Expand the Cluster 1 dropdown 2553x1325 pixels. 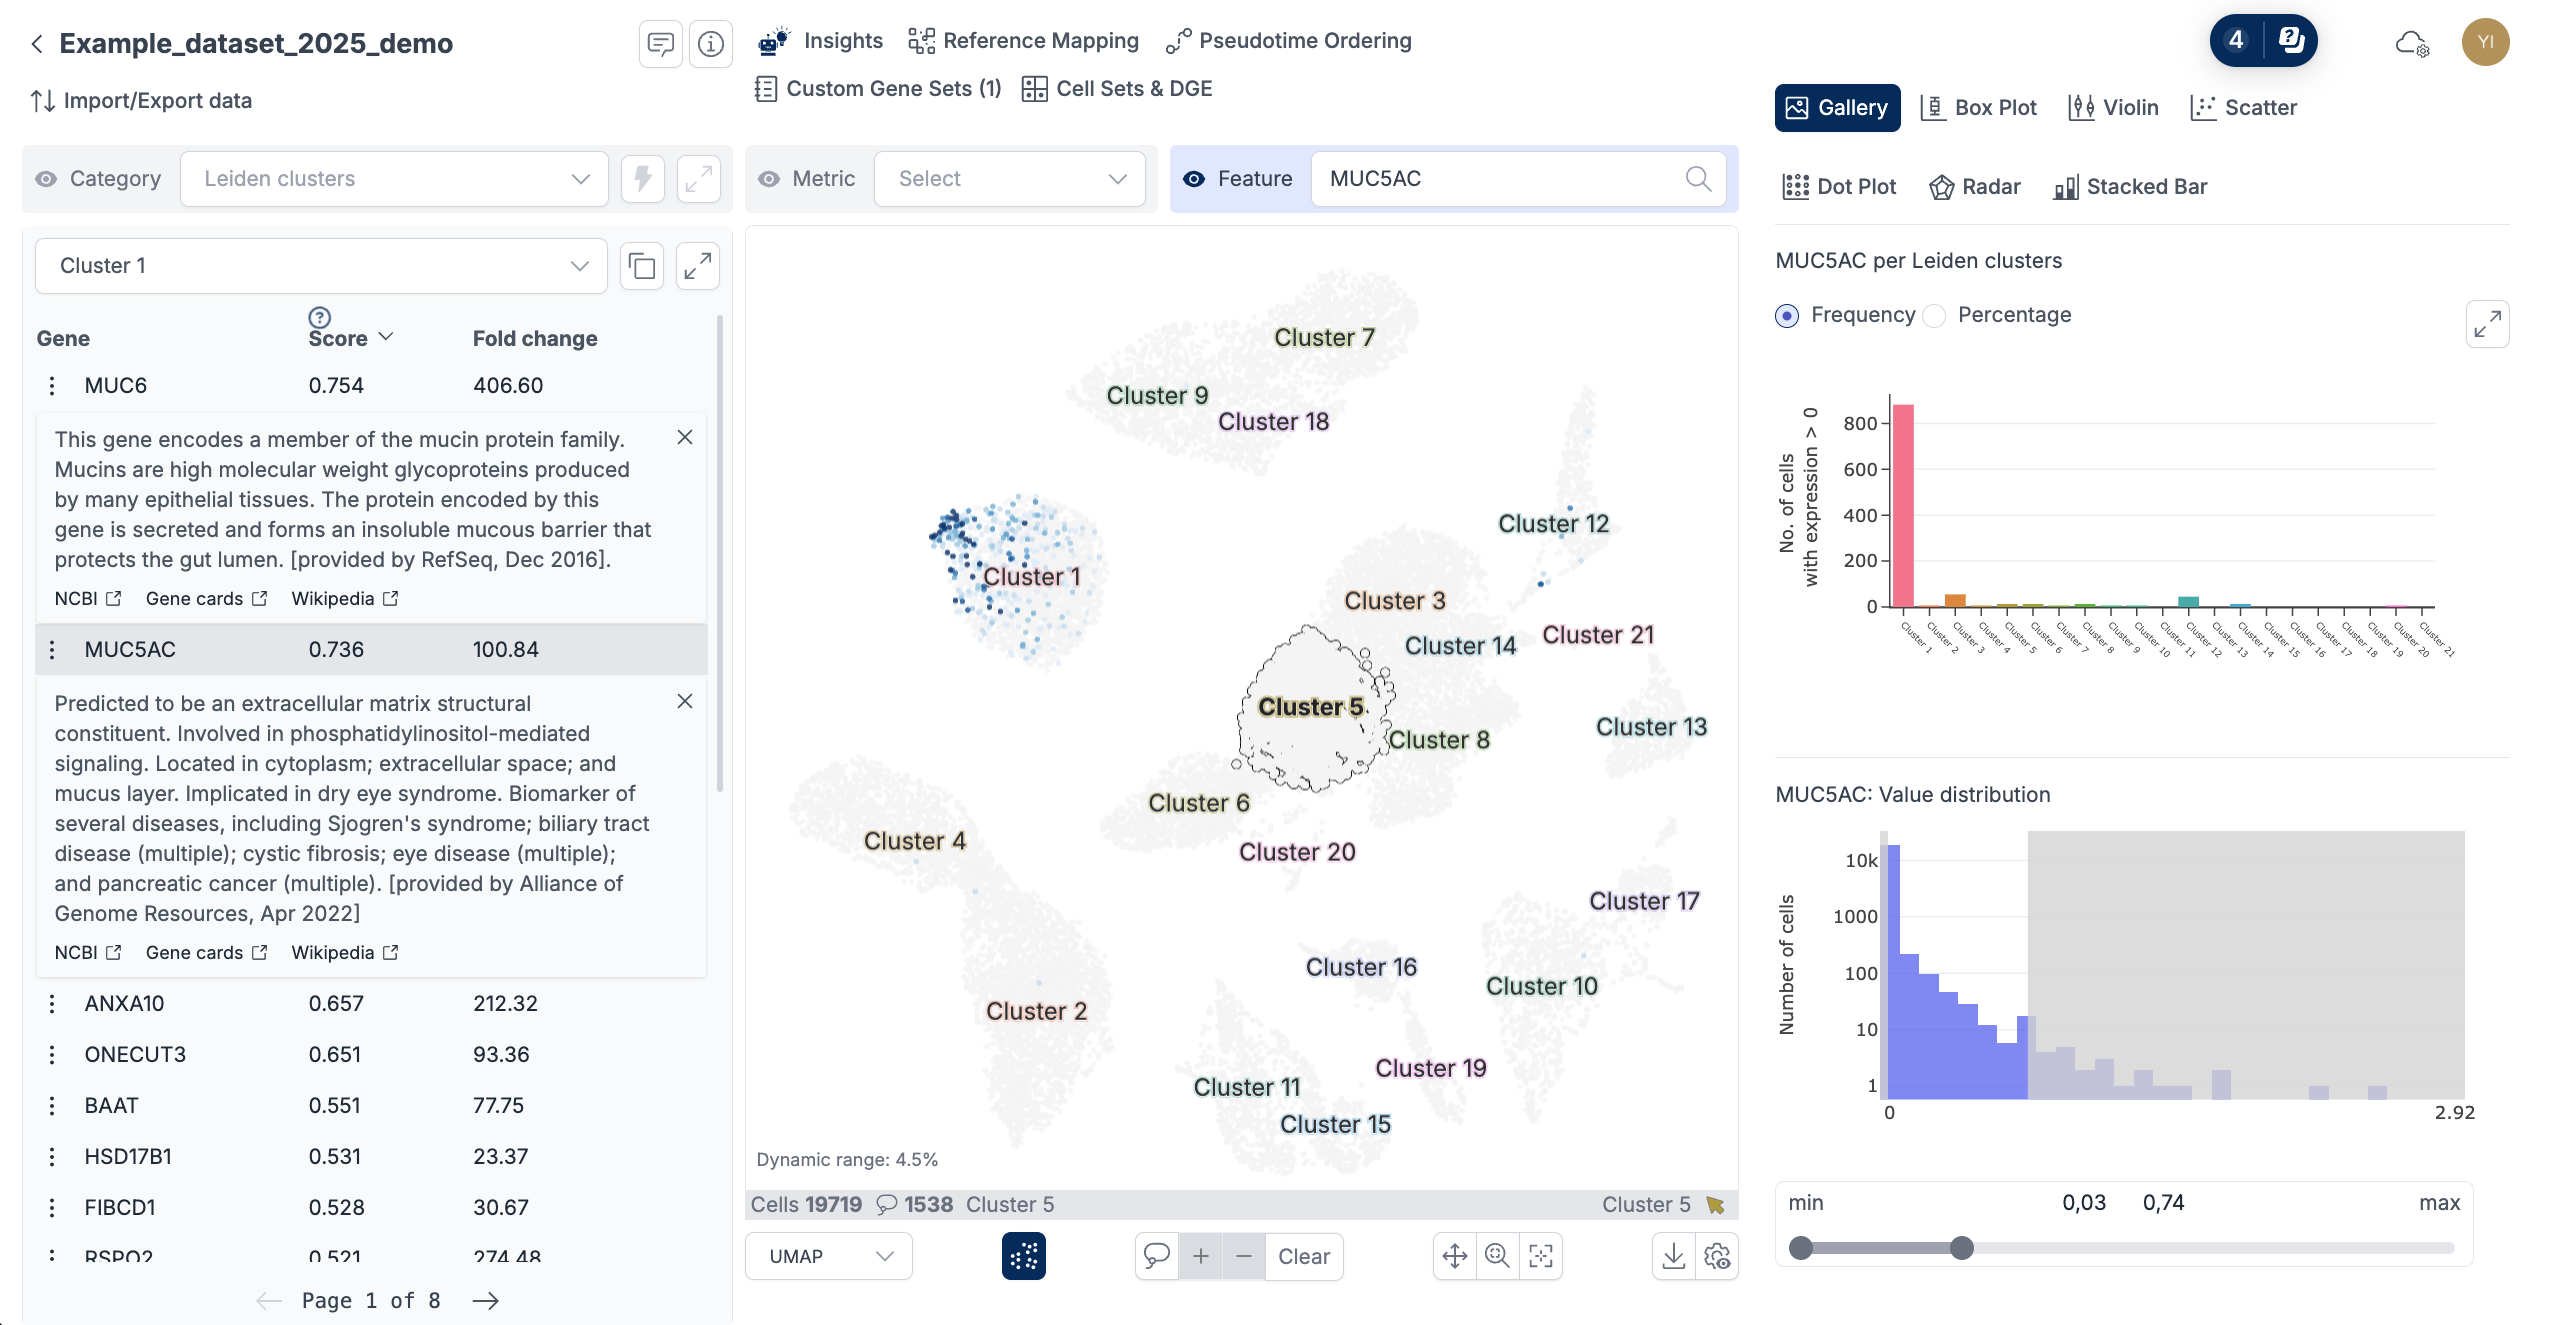pos(320,266)
